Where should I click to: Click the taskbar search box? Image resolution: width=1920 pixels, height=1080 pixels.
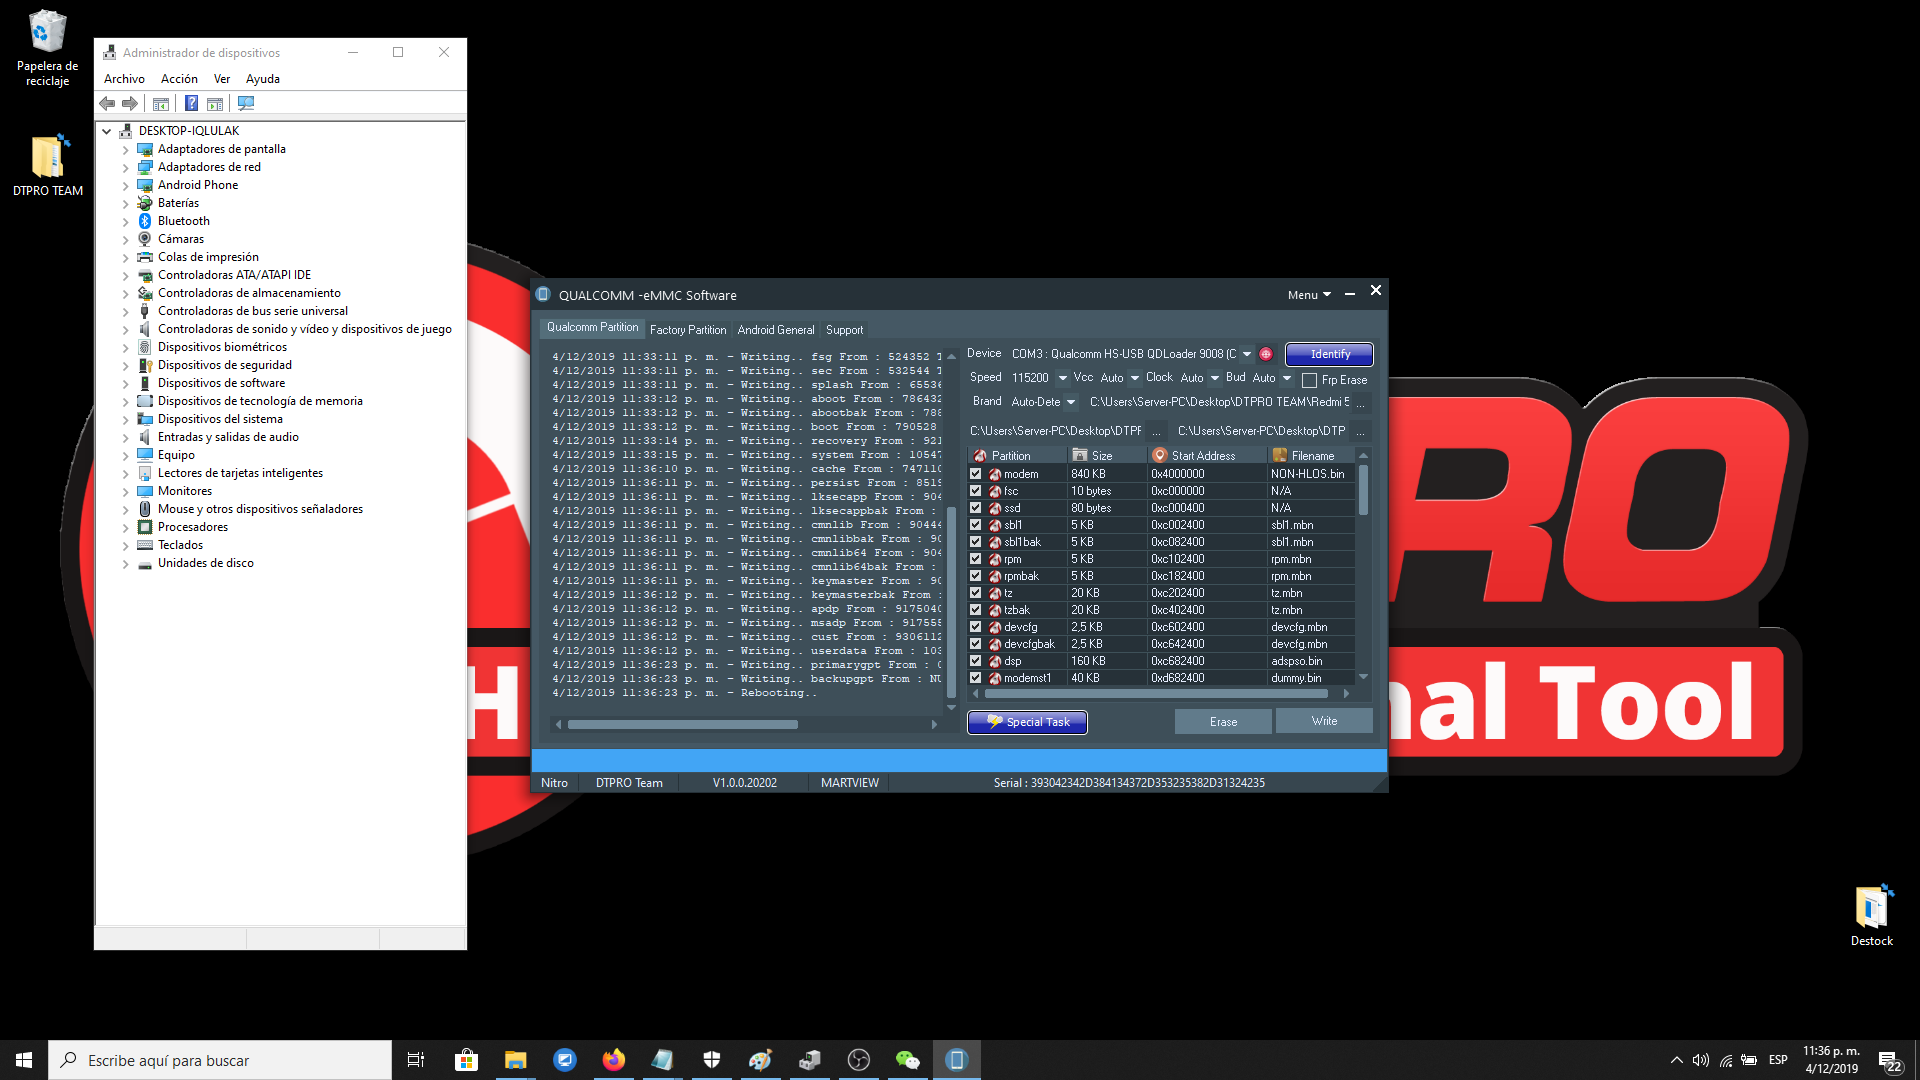(x=220, y=1060)
